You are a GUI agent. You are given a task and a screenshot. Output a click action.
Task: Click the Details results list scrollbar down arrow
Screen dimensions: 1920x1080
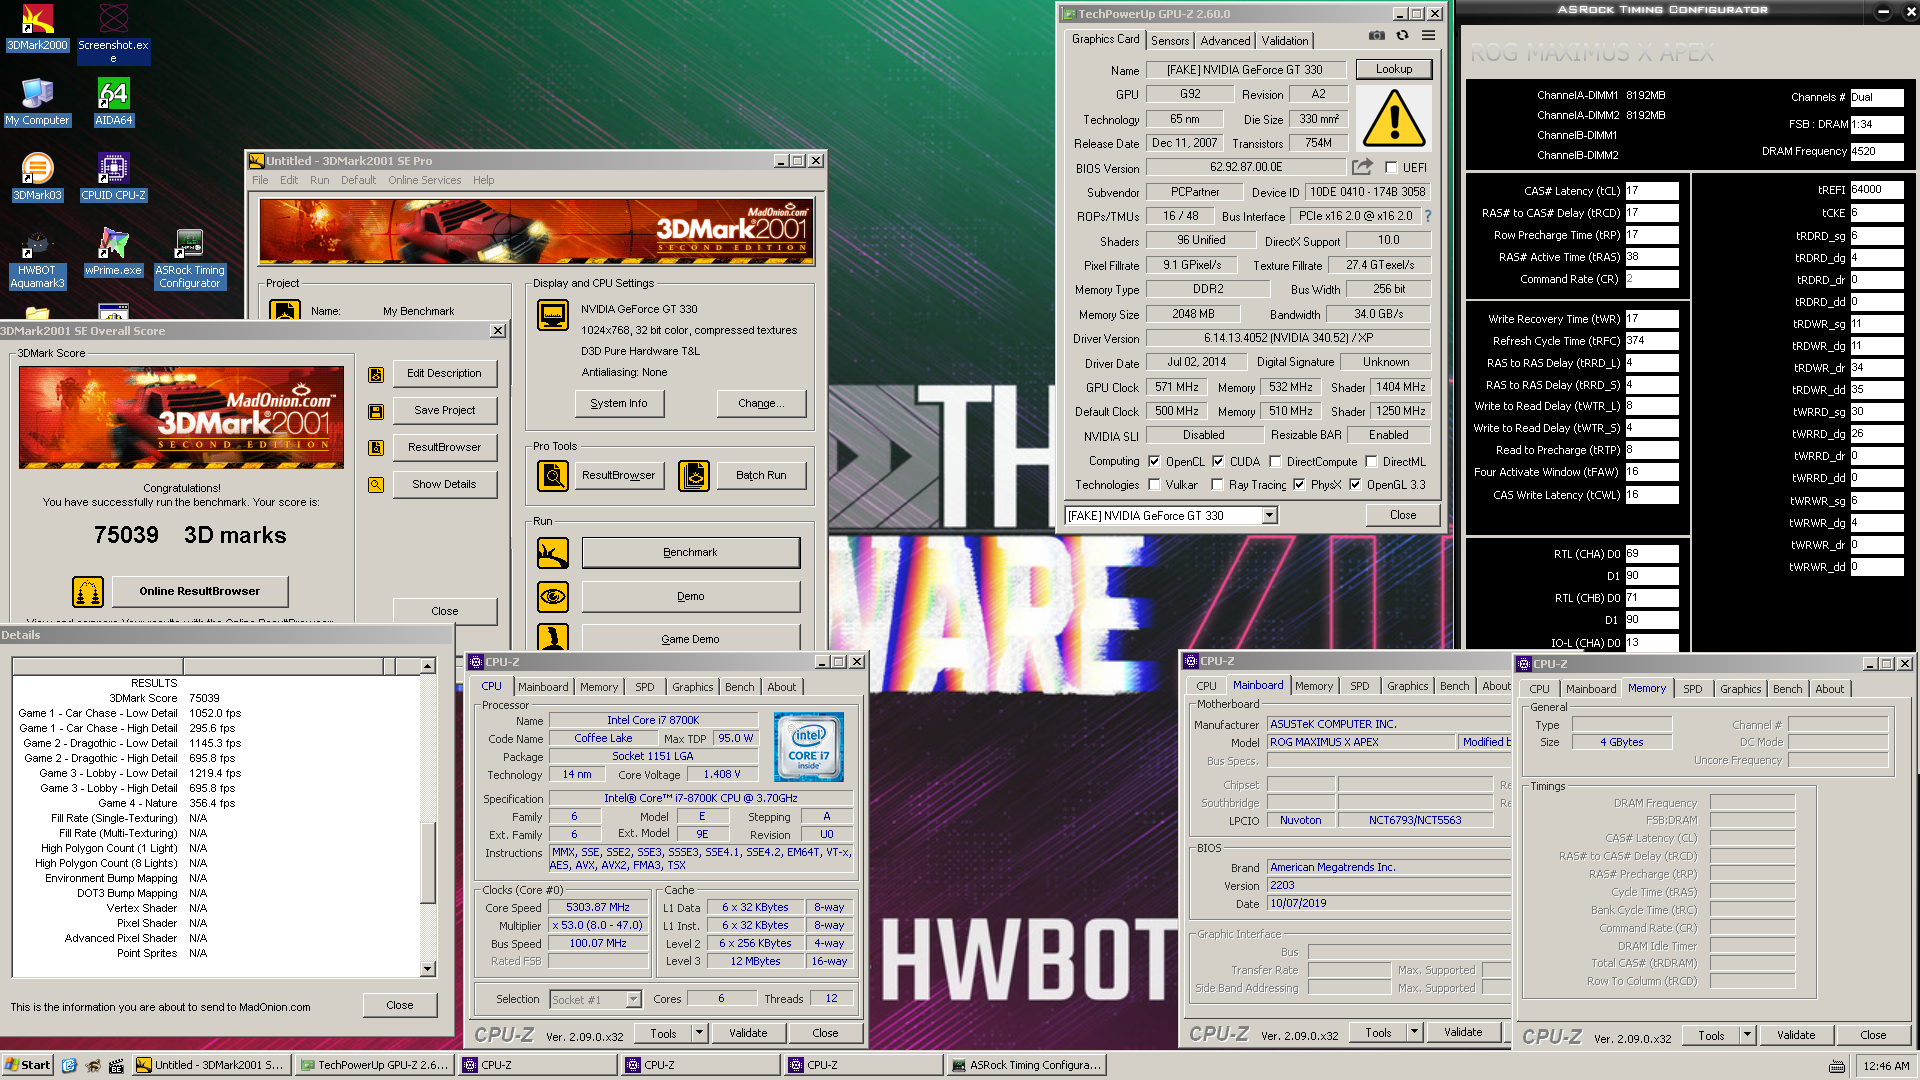tap(427, 968)
